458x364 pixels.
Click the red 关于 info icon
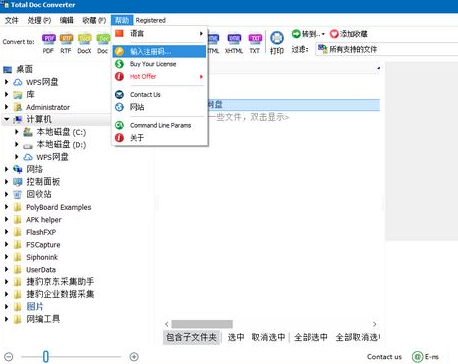(x=119, y=138)
